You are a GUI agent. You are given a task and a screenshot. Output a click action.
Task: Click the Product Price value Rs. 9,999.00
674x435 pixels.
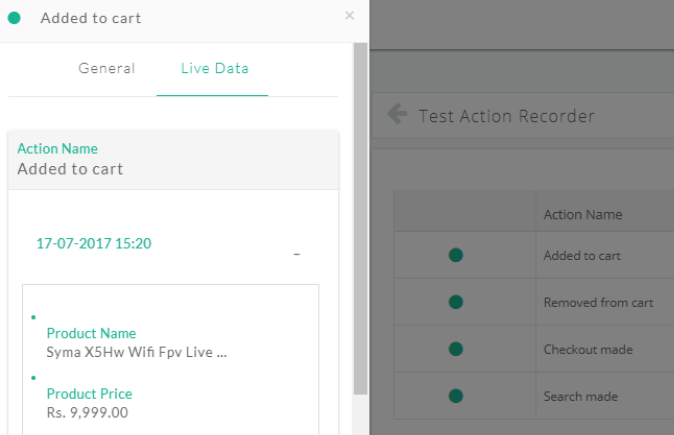tap(87, 413)
